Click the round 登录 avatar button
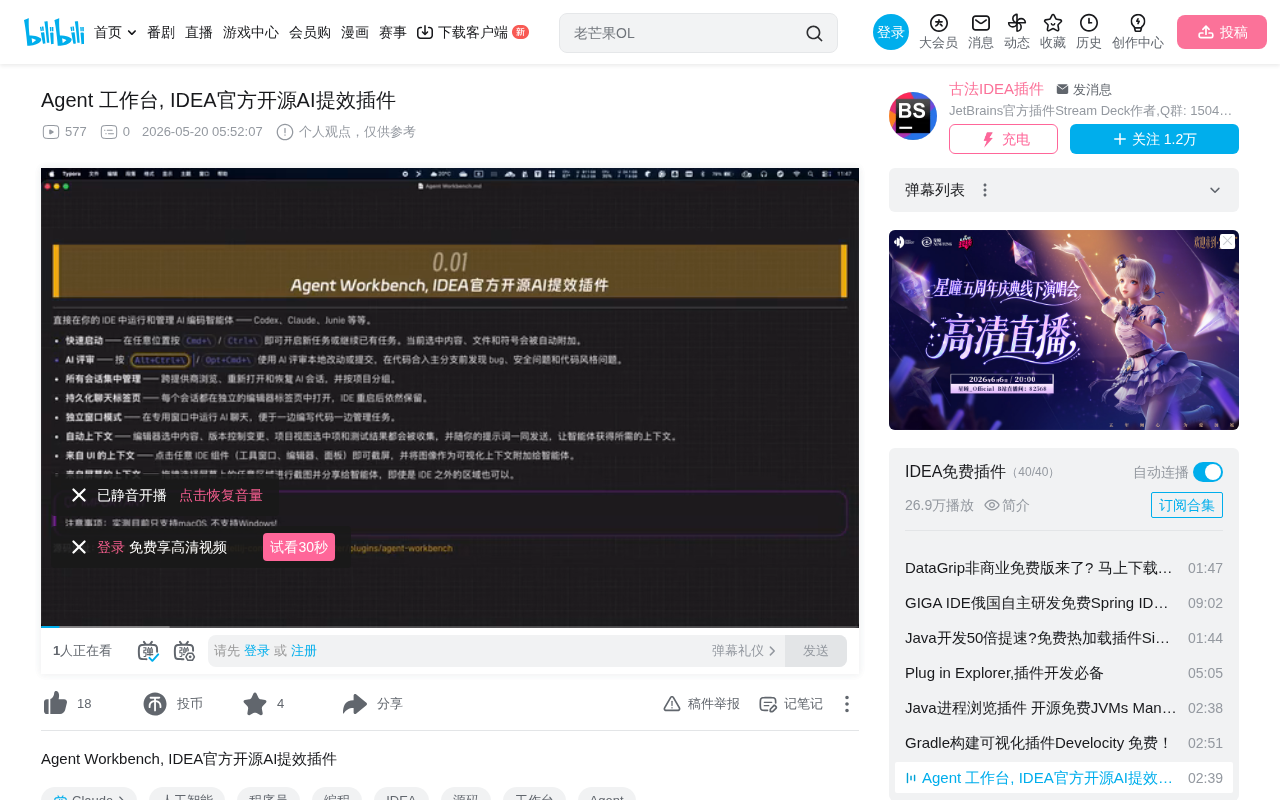1280x800 pixels. 891,32
